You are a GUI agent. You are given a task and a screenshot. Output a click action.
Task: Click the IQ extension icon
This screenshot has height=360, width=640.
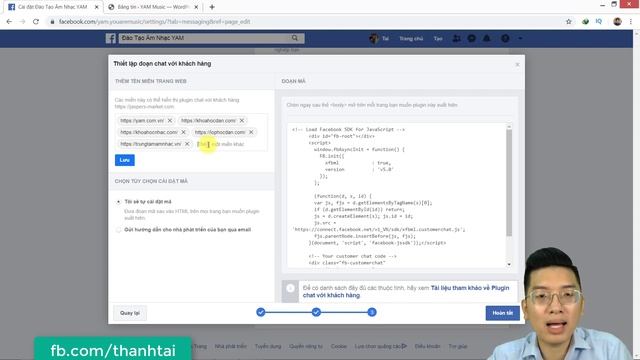point(599,21)
